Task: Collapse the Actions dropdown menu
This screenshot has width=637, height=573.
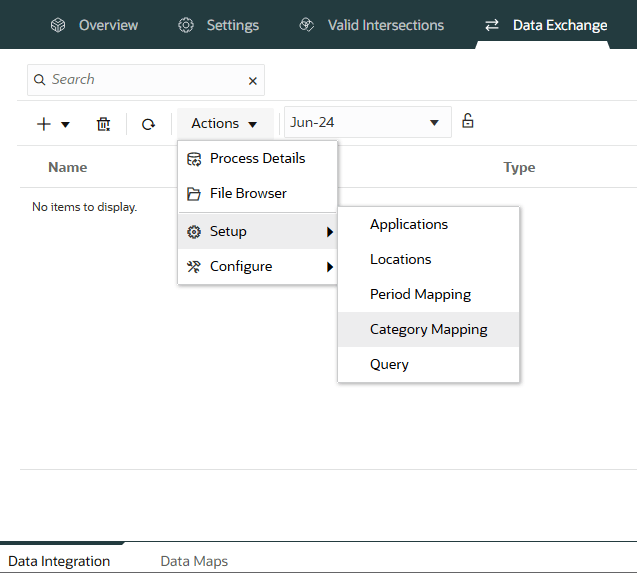Action: point(225,124)
